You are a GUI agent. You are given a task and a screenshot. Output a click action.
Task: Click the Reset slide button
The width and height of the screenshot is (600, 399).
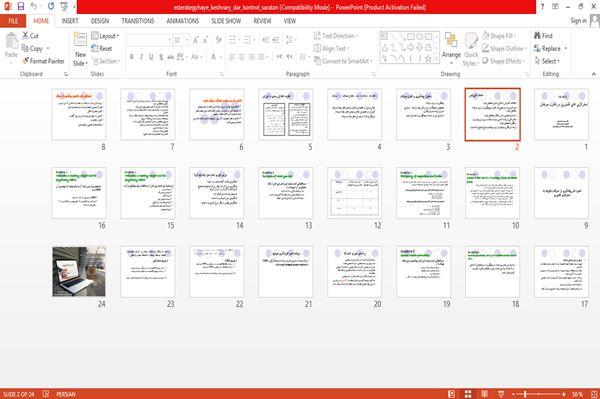point(102,48)
